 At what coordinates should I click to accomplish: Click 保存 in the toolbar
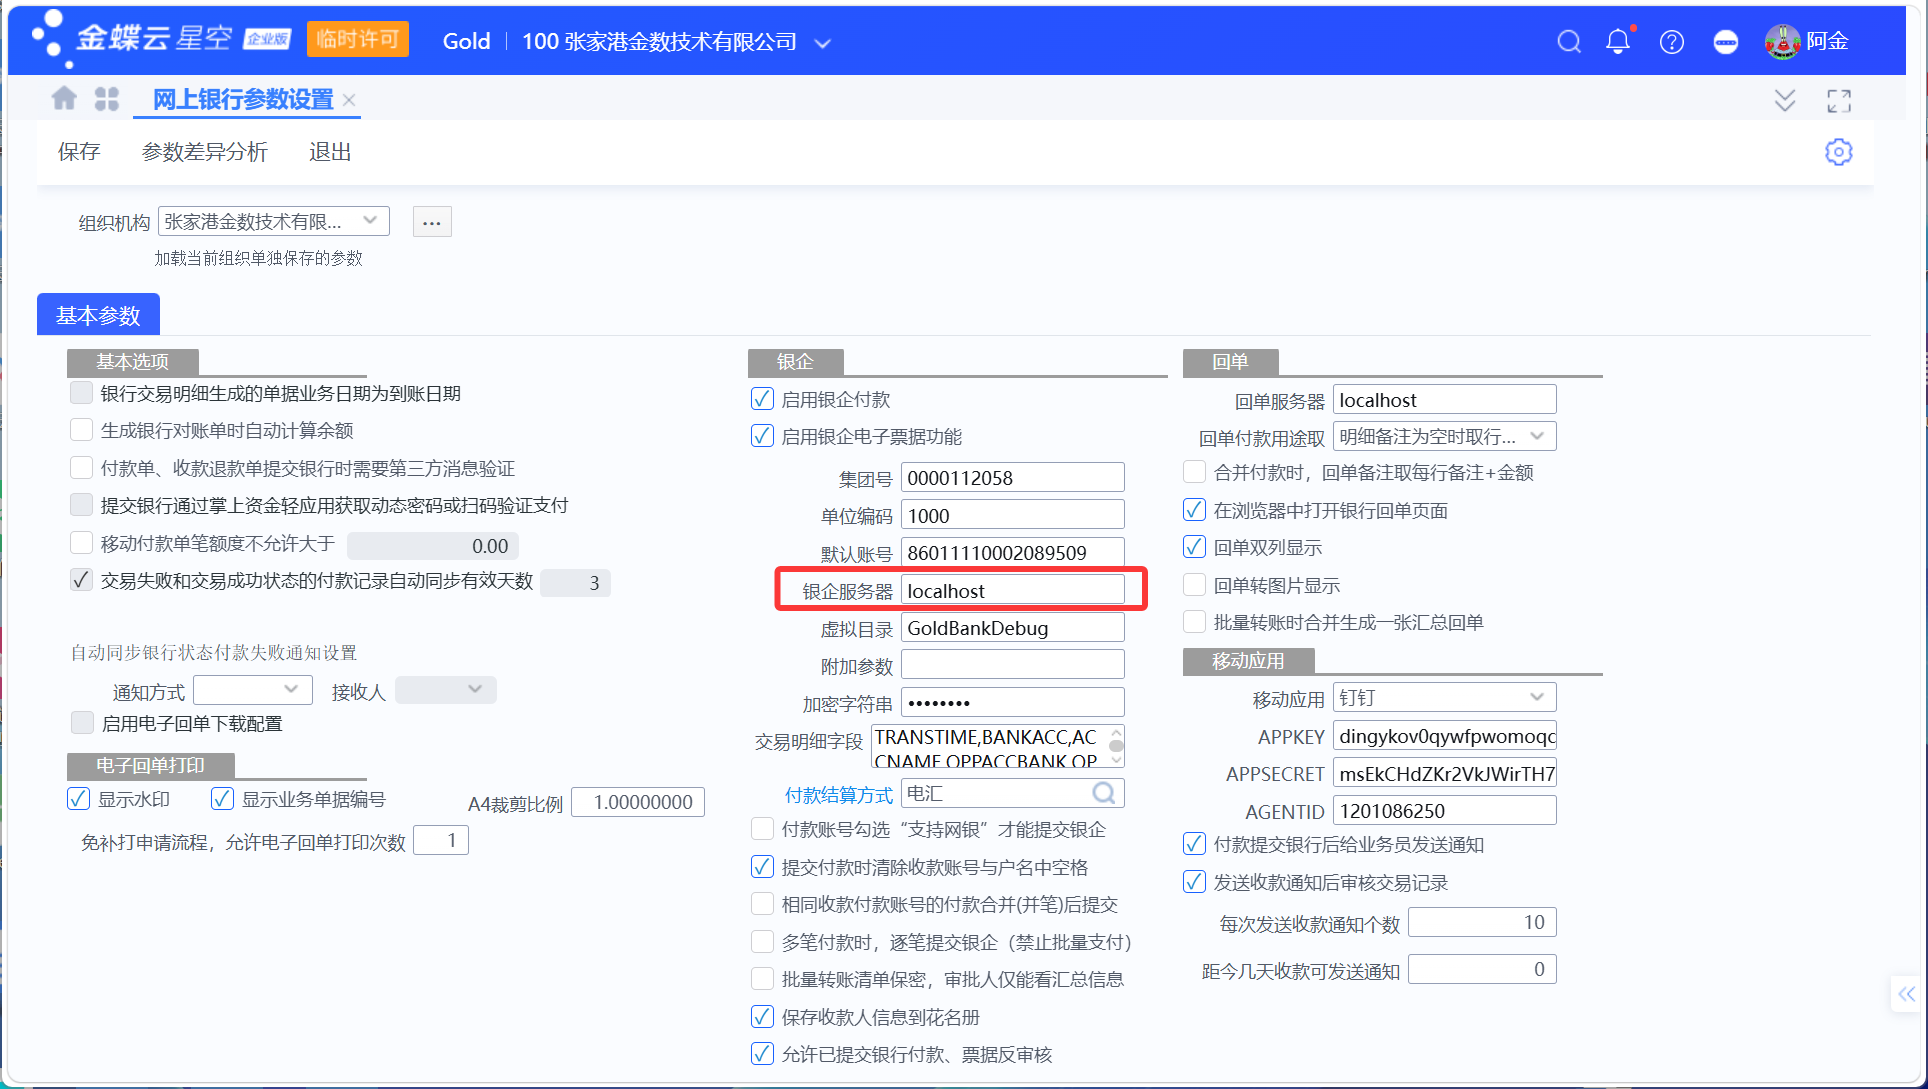[x=79, y=152]
